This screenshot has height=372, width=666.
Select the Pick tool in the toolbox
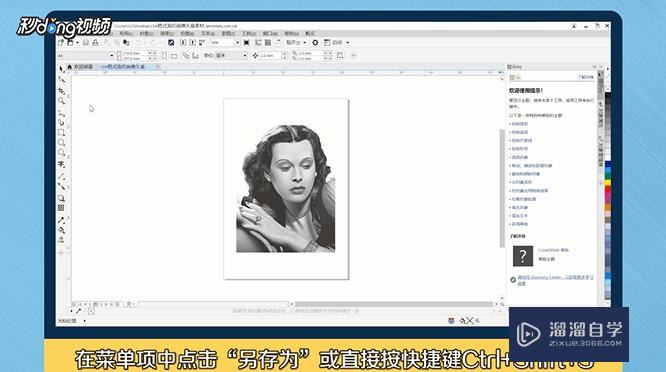61,69
